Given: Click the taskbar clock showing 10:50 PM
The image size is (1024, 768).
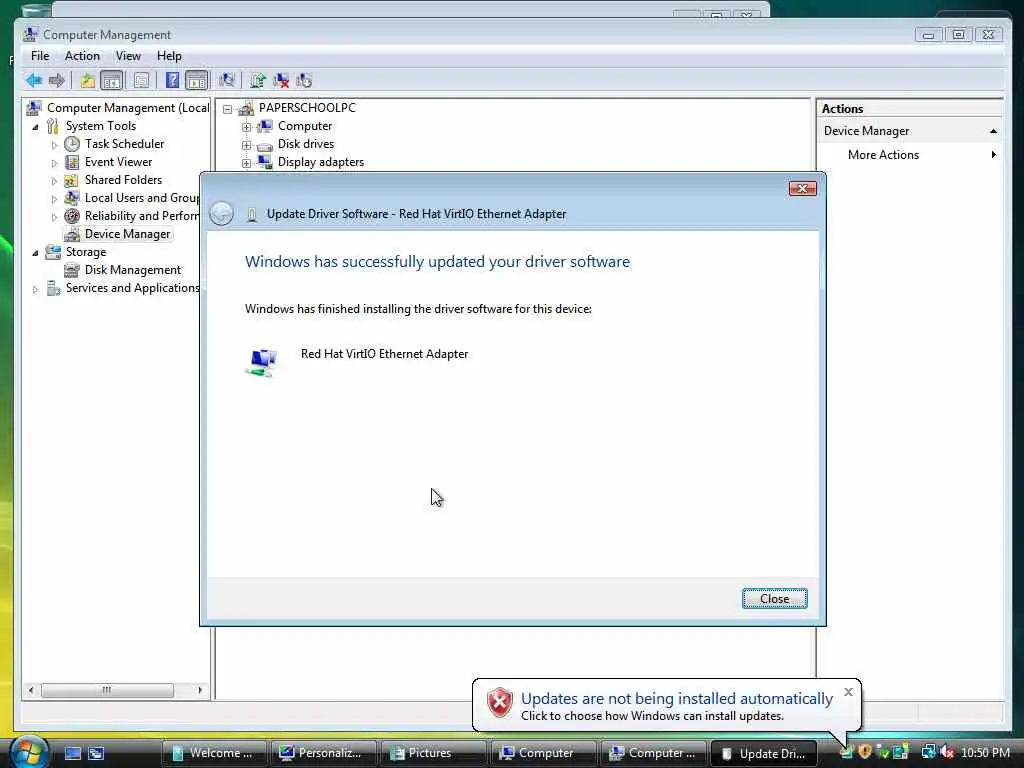Looking at the screenshot, I should click(985, 752).
